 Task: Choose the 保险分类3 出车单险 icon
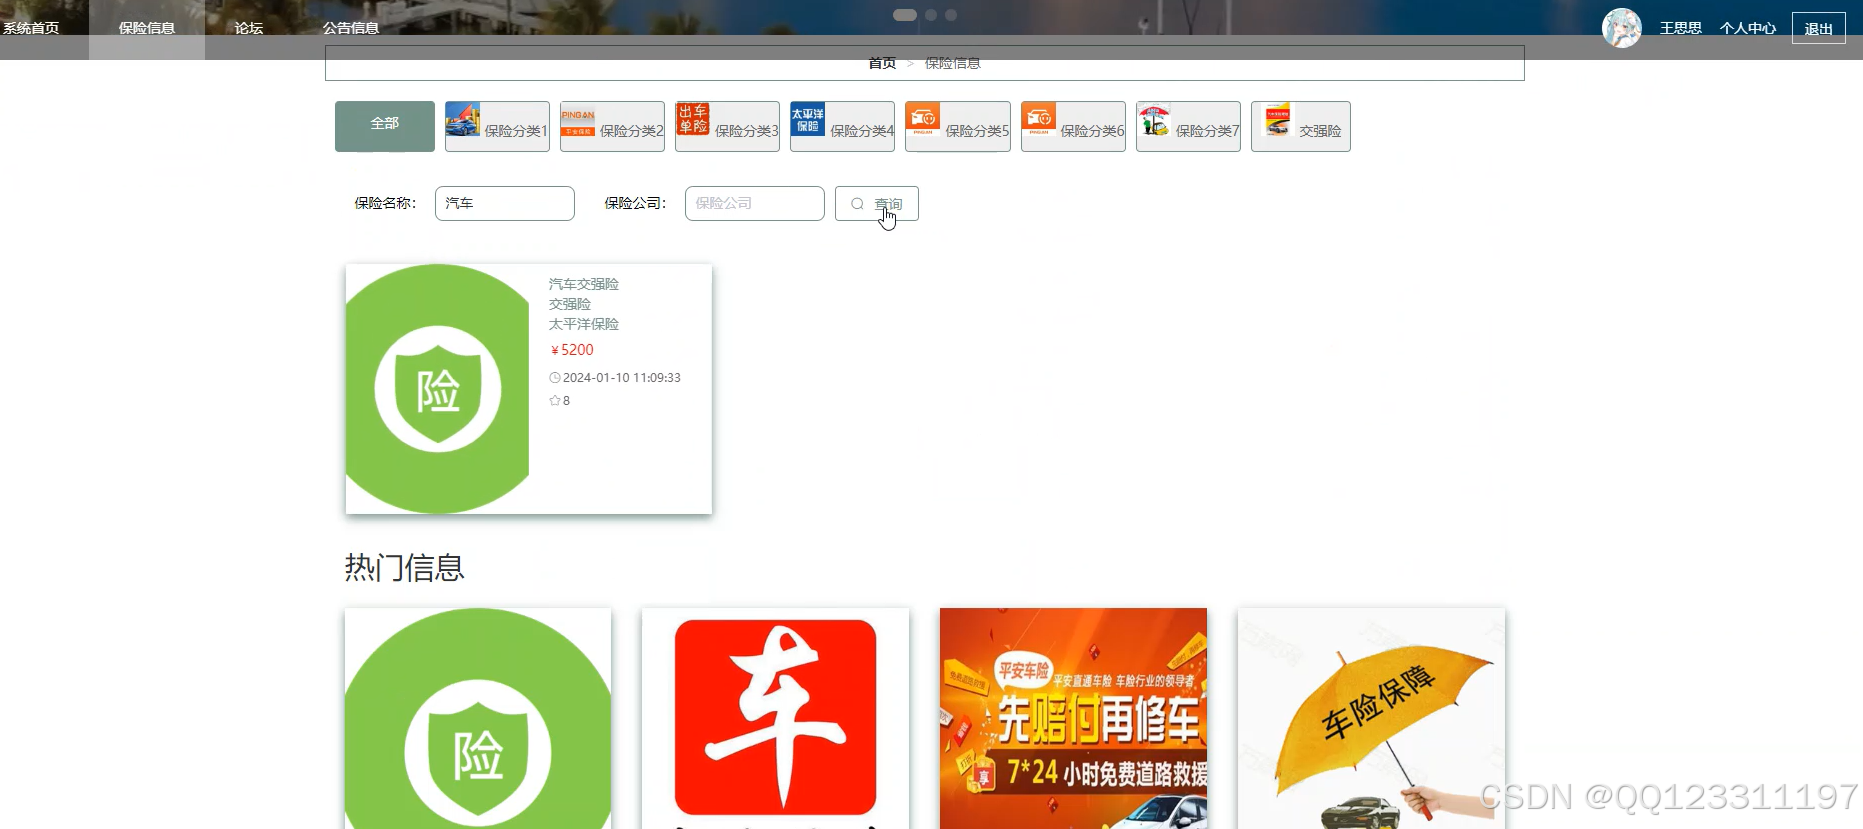click(693, 119)
